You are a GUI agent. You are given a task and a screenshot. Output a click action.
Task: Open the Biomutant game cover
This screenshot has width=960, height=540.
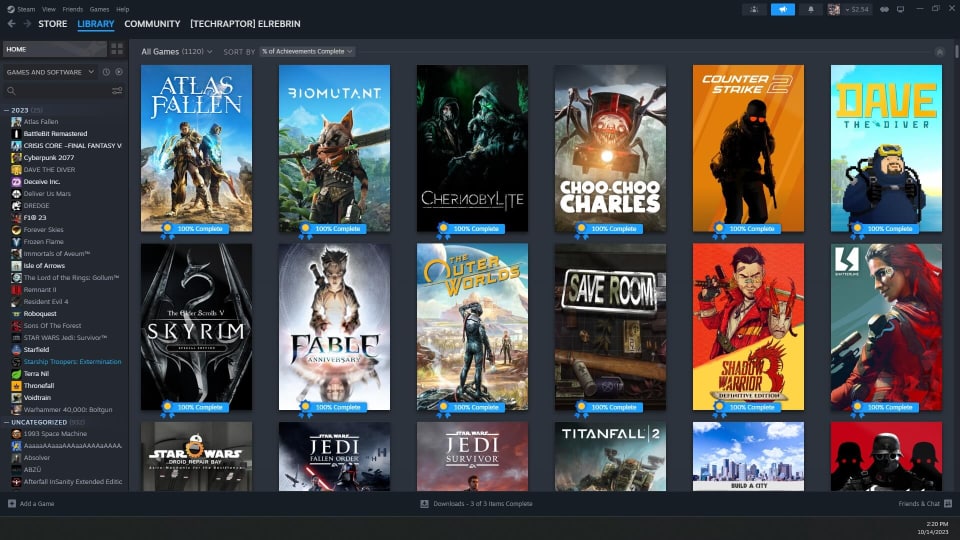tap(334, 148)
